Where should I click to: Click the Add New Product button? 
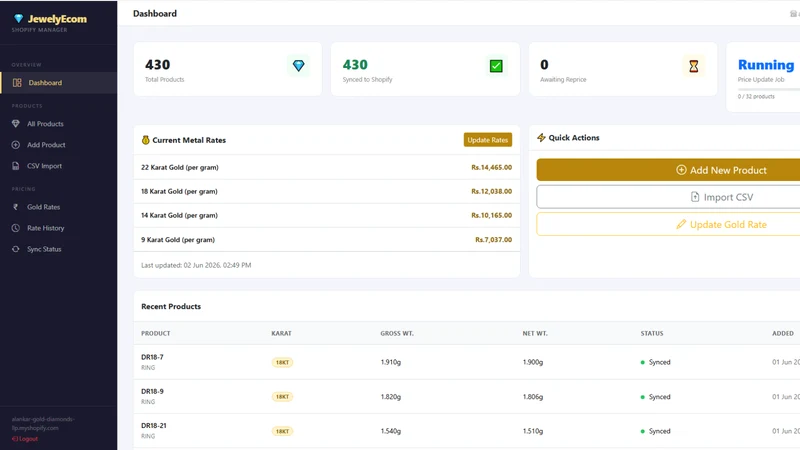pyautogui.click(x=668, y=170)
